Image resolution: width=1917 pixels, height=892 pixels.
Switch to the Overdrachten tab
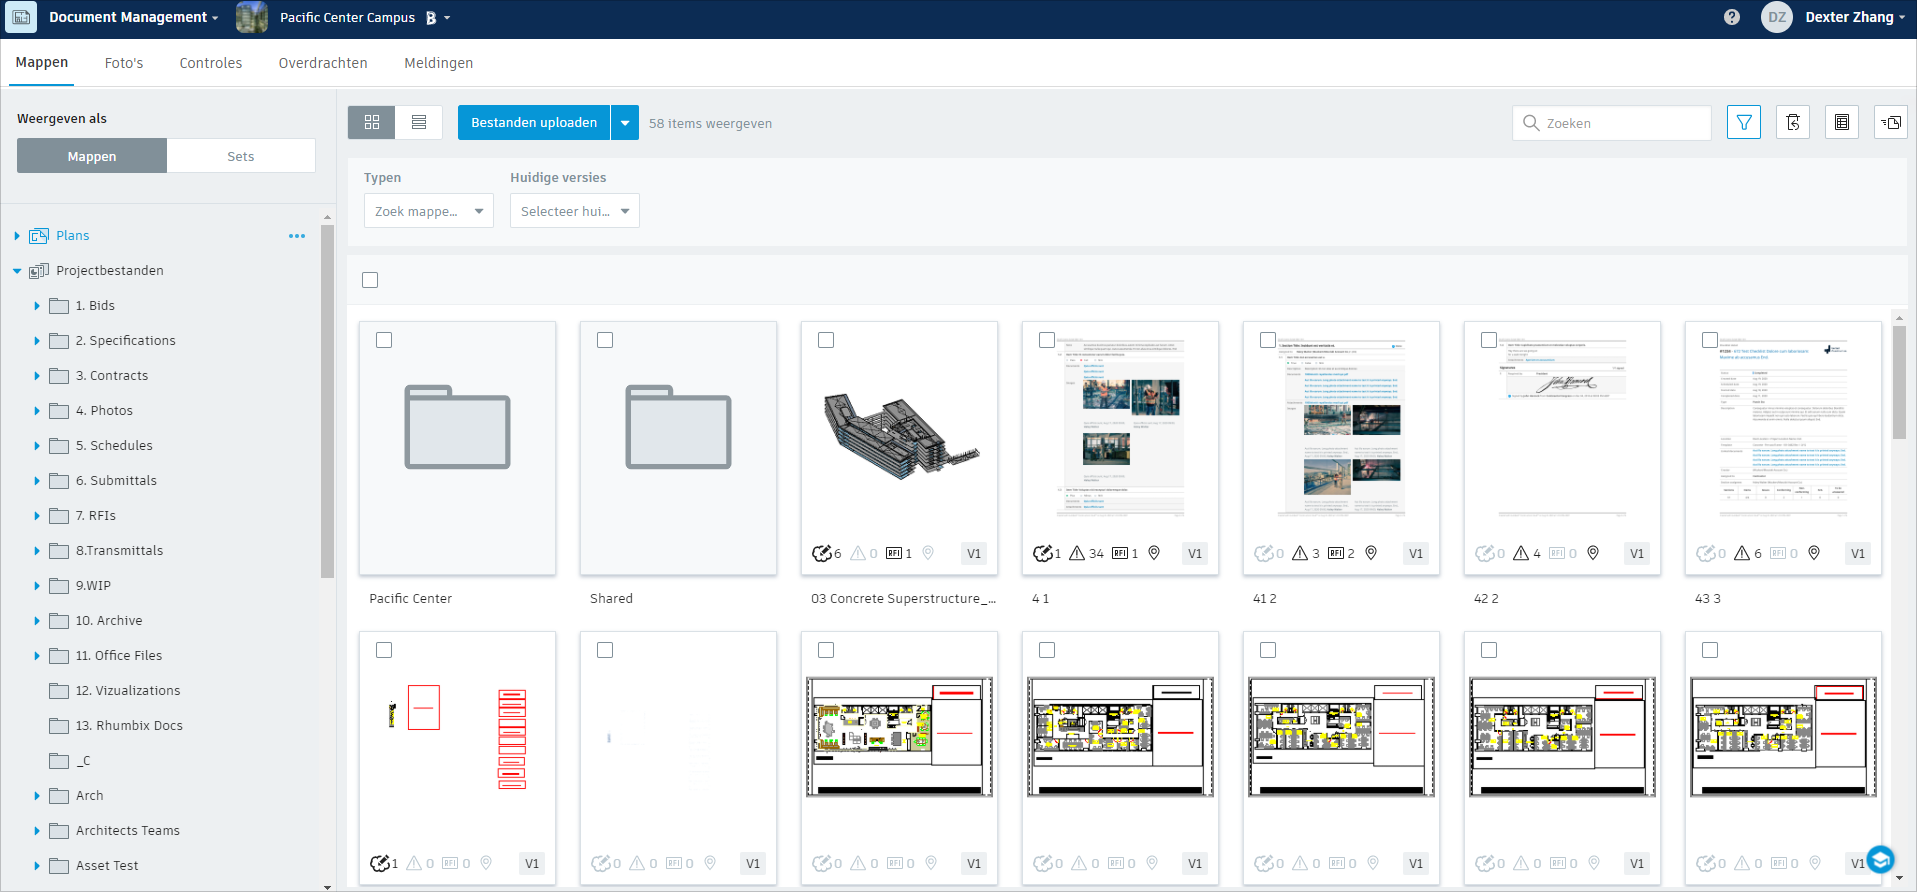coord(323,63)
